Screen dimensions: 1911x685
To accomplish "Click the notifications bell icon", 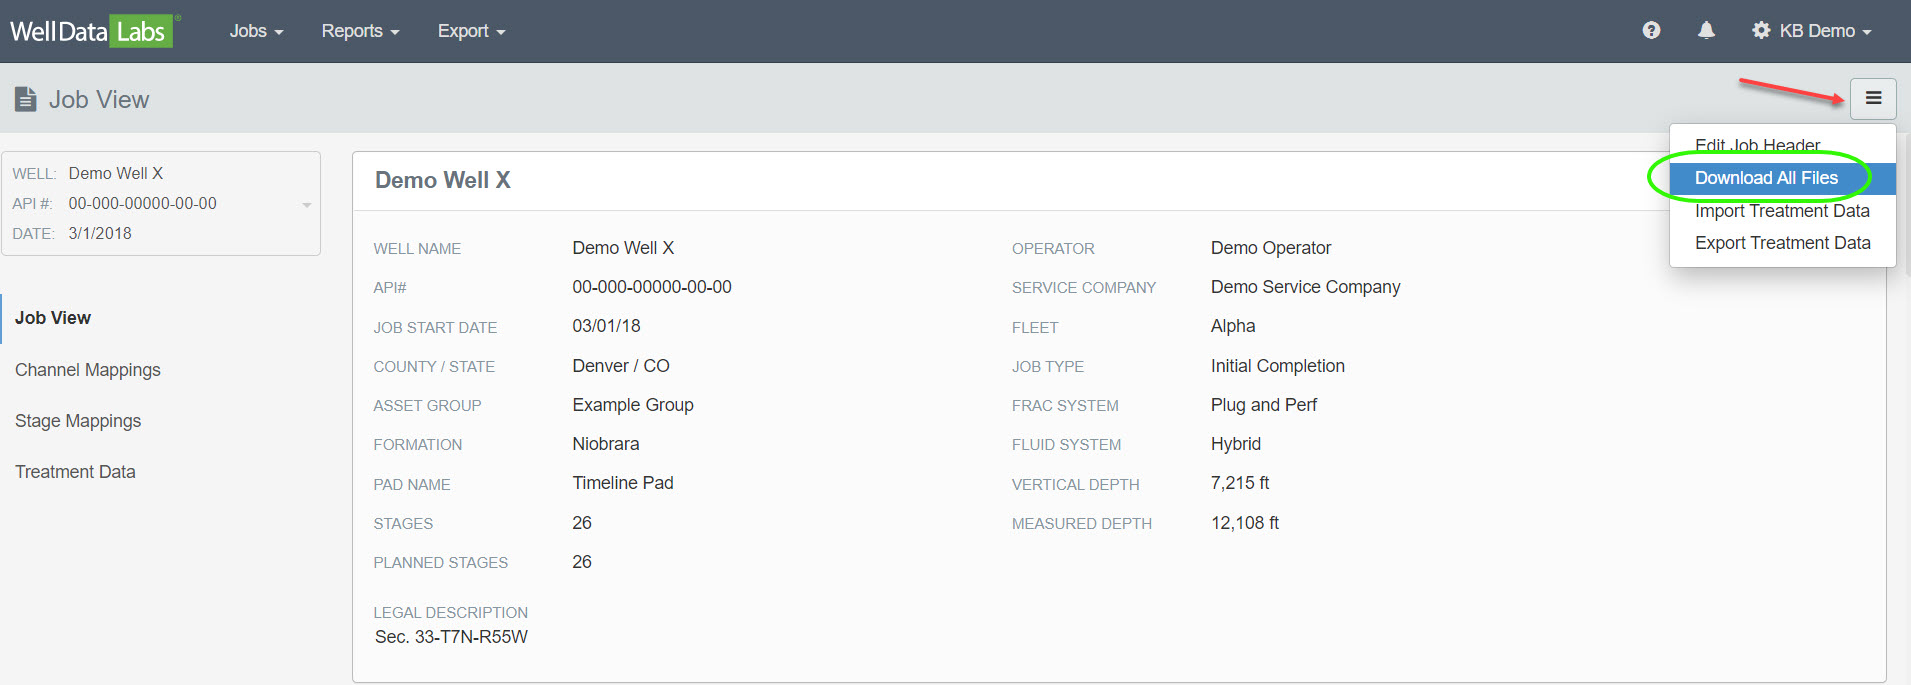I will tap(1706, 30).
